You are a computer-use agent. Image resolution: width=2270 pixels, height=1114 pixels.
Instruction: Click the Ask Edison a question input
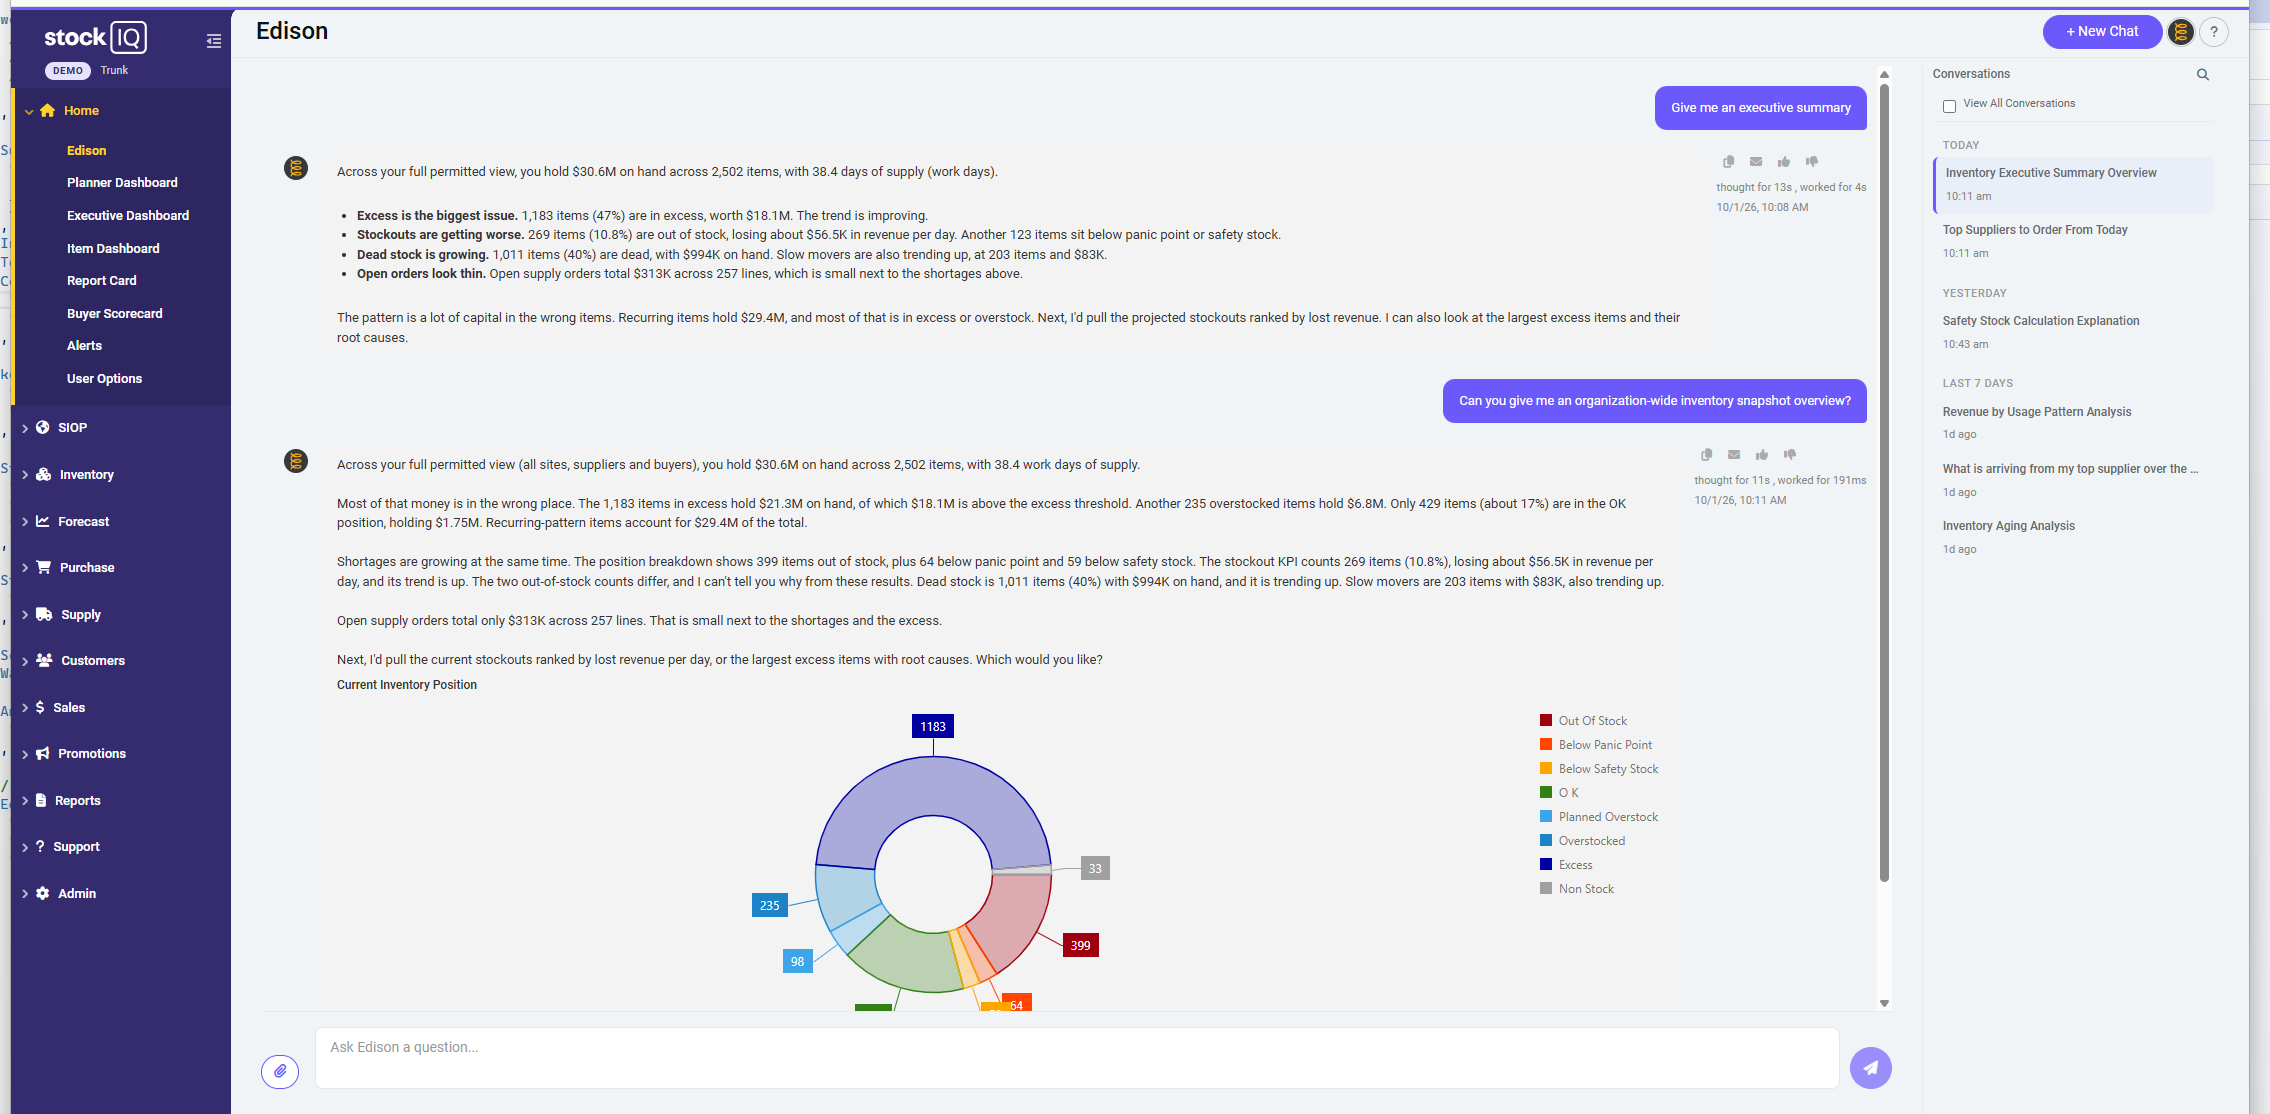[x=1077, y=1058]
